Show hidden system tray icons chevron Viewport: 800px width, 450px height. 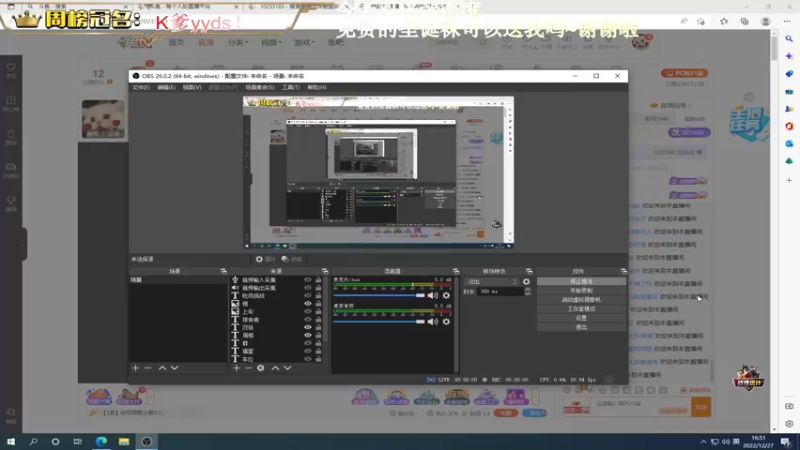(x=704, y=442)
